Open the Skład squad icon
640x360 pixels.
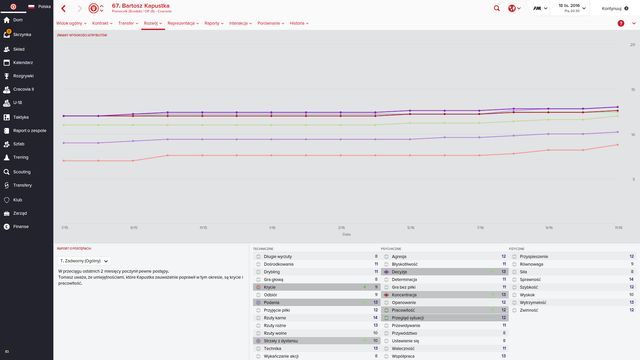pyautogui.click(x=7, y=49)
